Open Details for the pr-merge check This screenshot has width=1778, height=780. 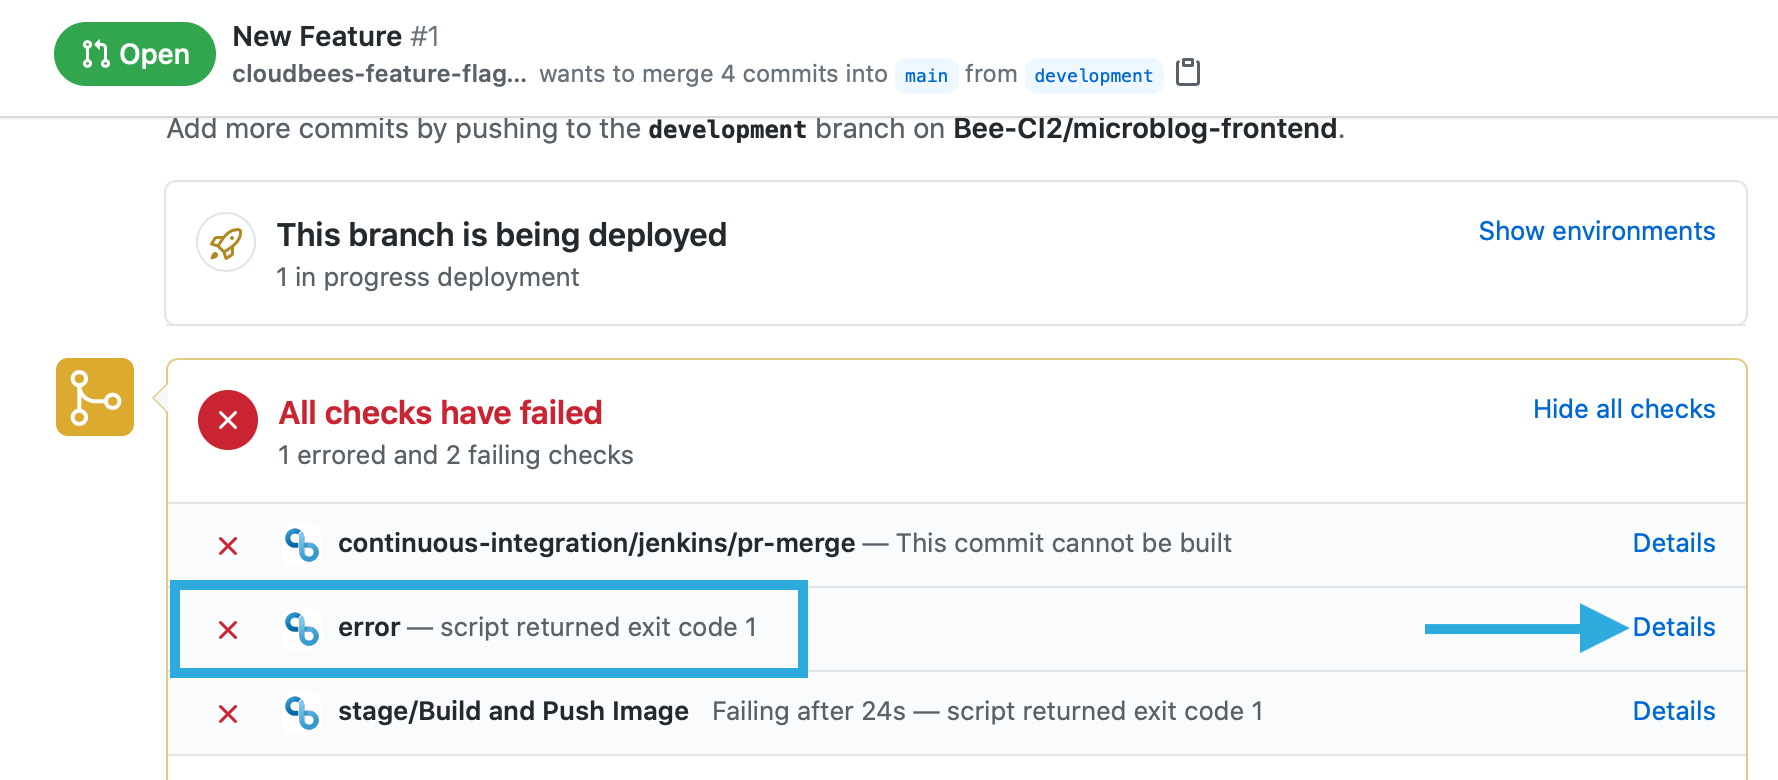1673,543
